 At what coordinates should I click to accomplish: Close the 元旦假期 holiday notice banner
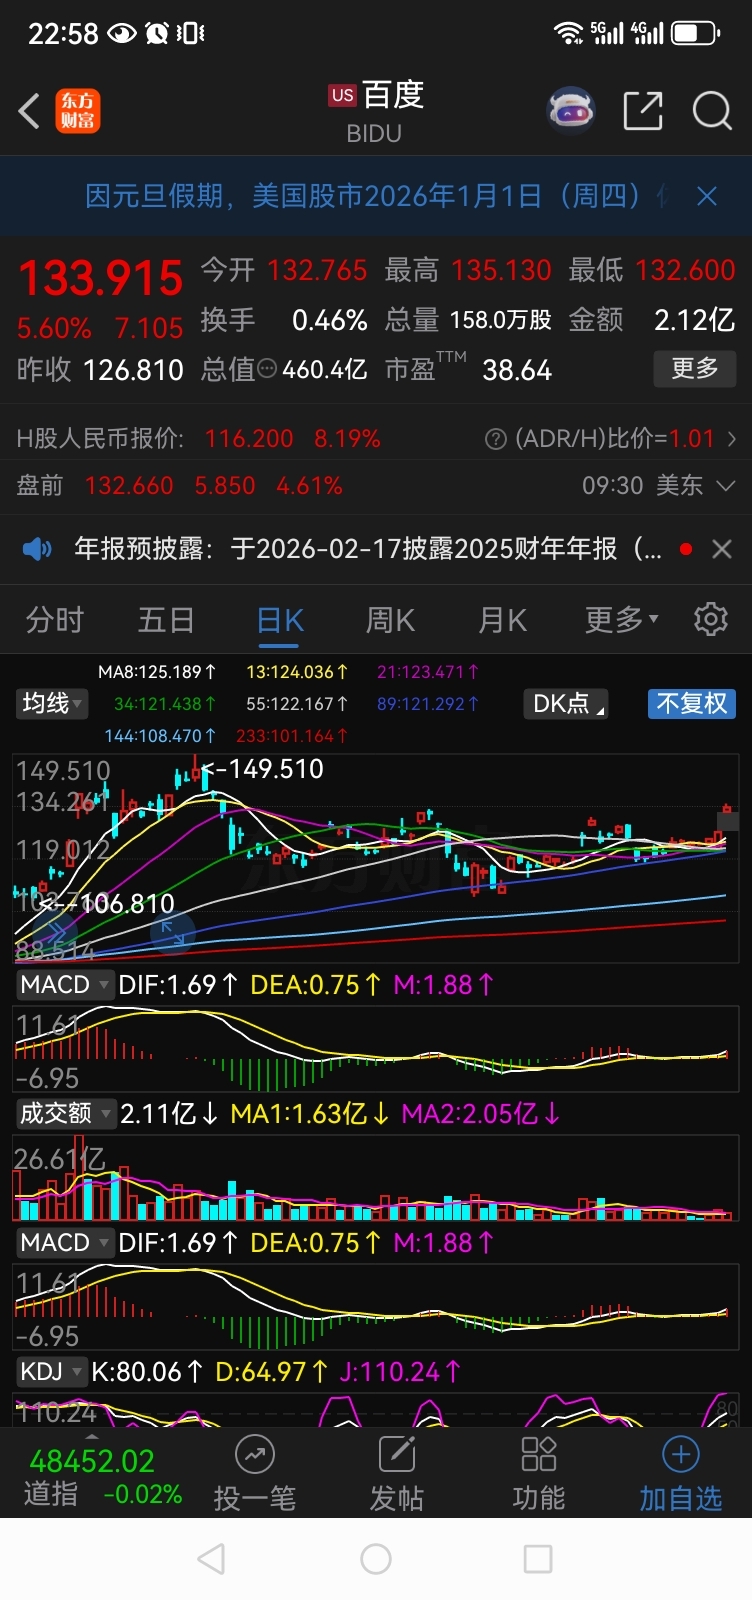coord(707,196)
